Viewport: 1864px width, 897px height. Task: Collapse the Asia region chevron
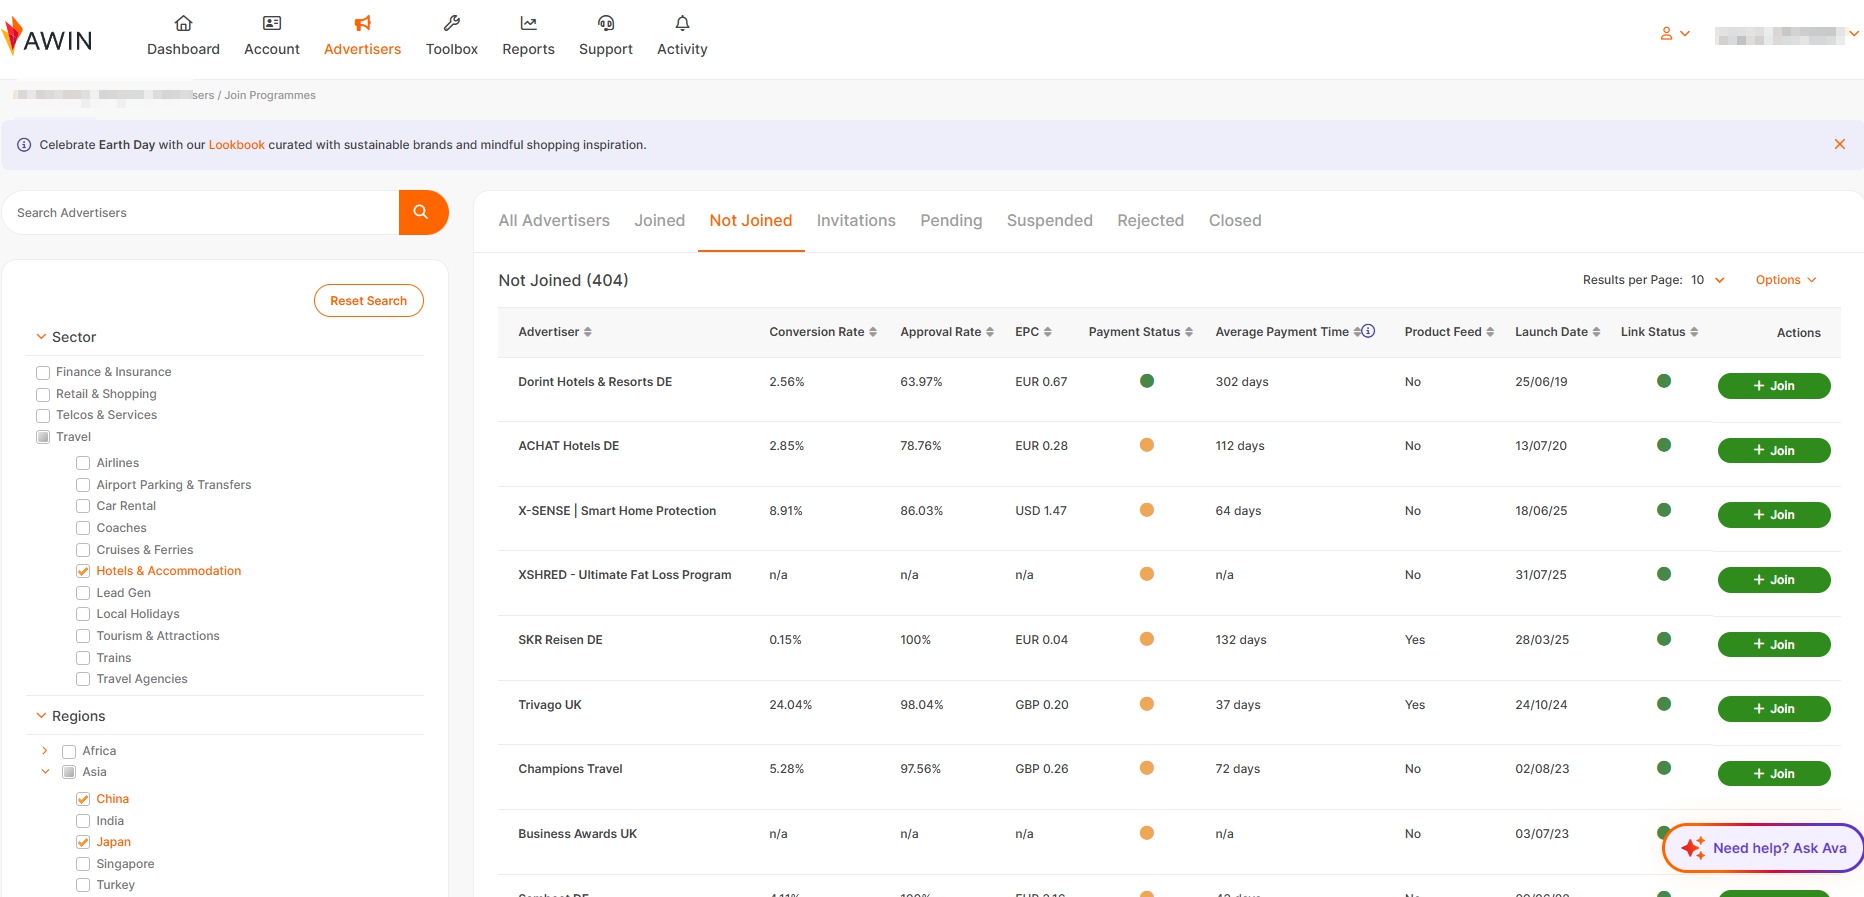click(45, 772)
